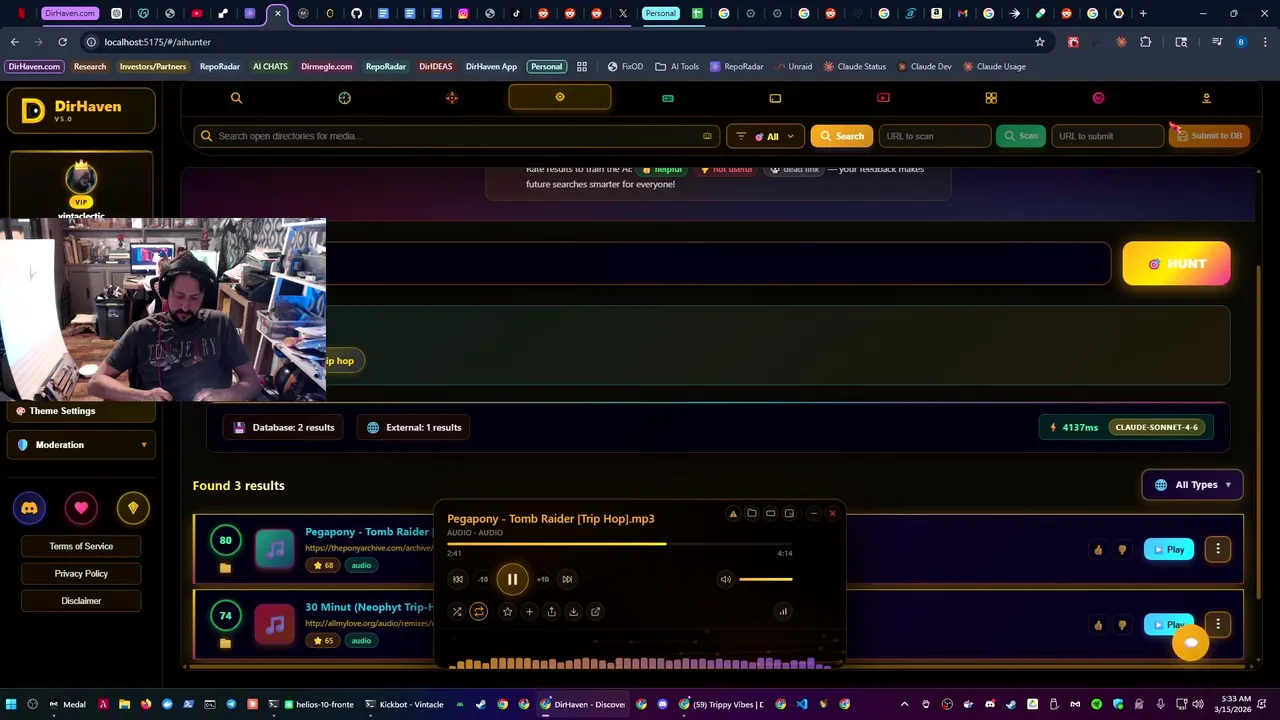Viewport: 1280px width, 720px height.
Task: Open the Discord icon in sidebar
Action: point(30,508)
